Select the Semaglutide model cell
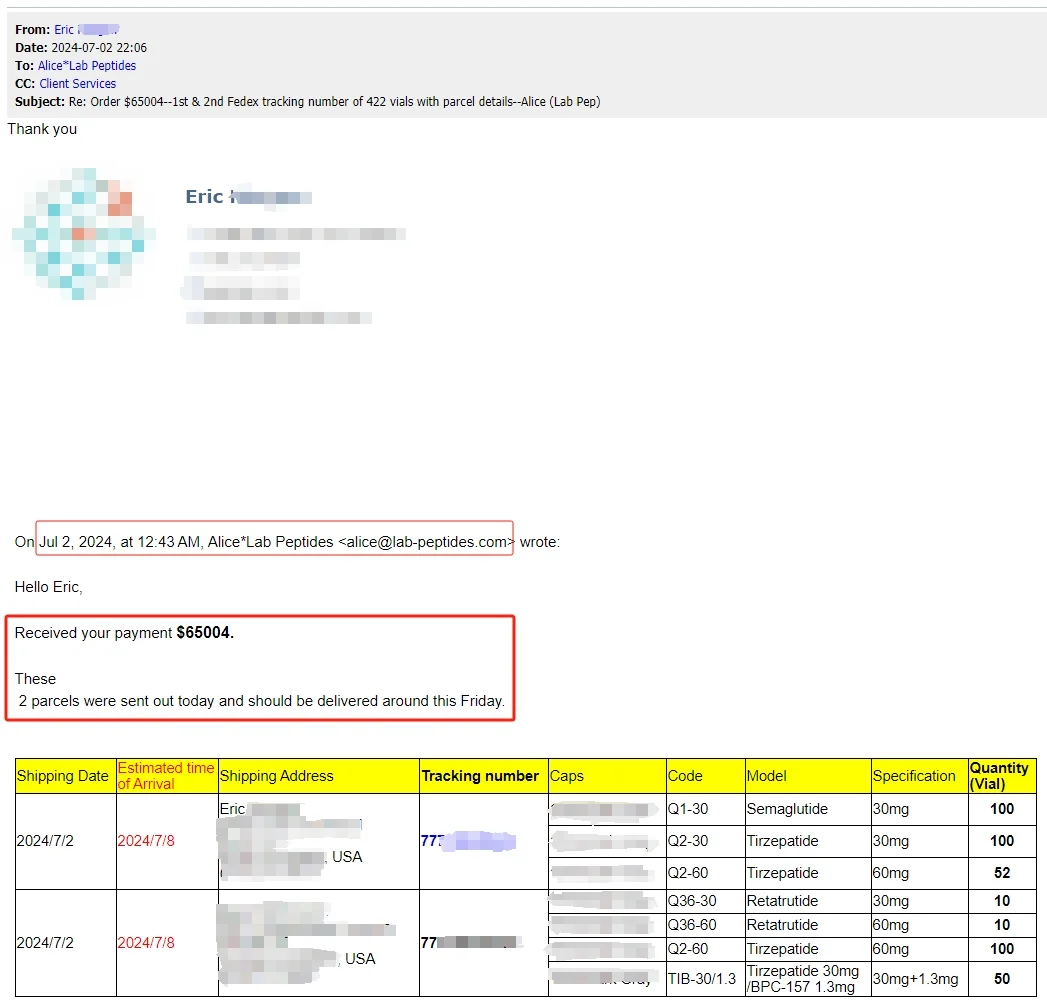The height and width of the screenshot is (1004, 1047). point(787,809)
